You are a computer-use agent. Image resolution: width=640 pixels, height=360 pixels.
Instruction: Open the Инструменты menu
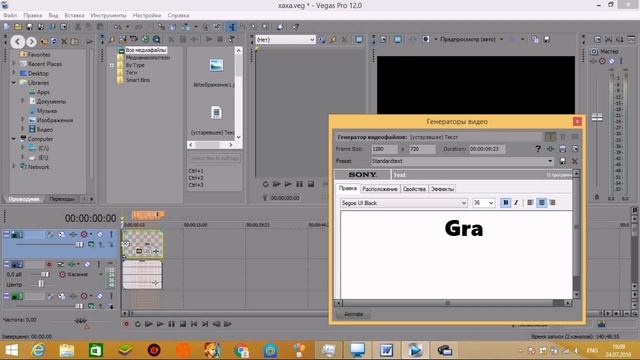[109, 15]
